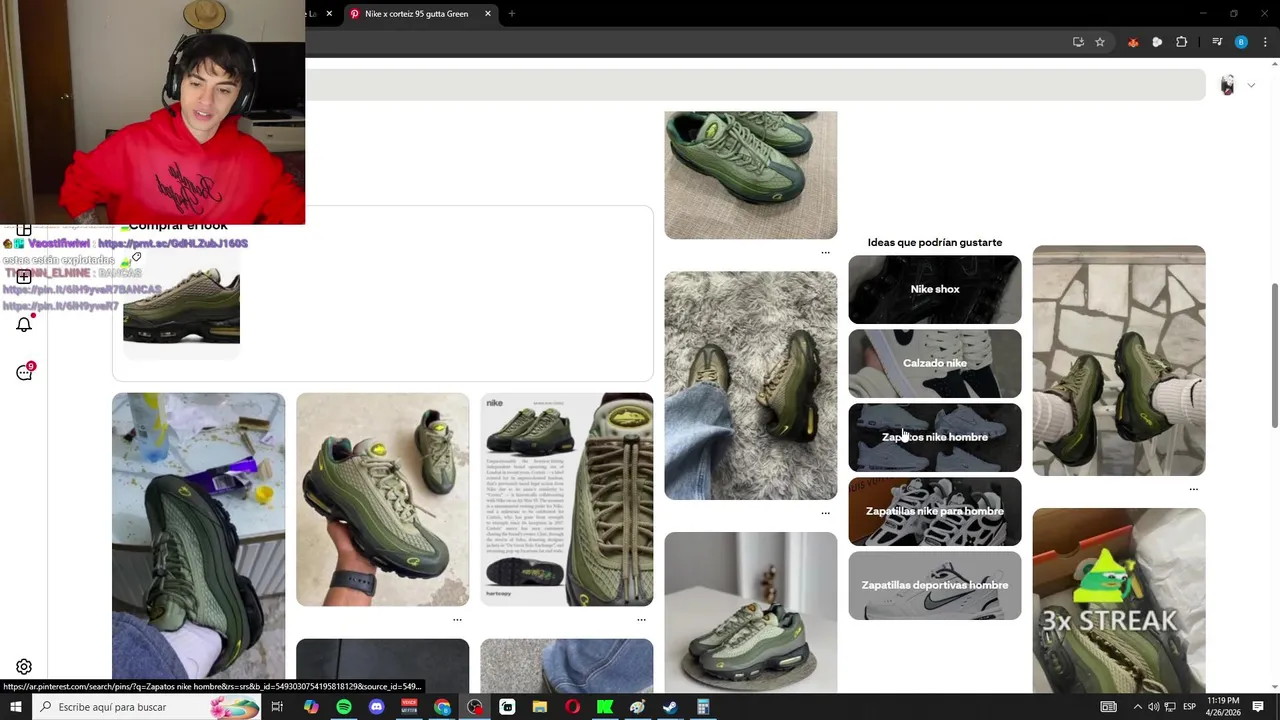Open the Chrome profile avatar B
This screenshot has height=720, width=1280.
[1241, 42]
